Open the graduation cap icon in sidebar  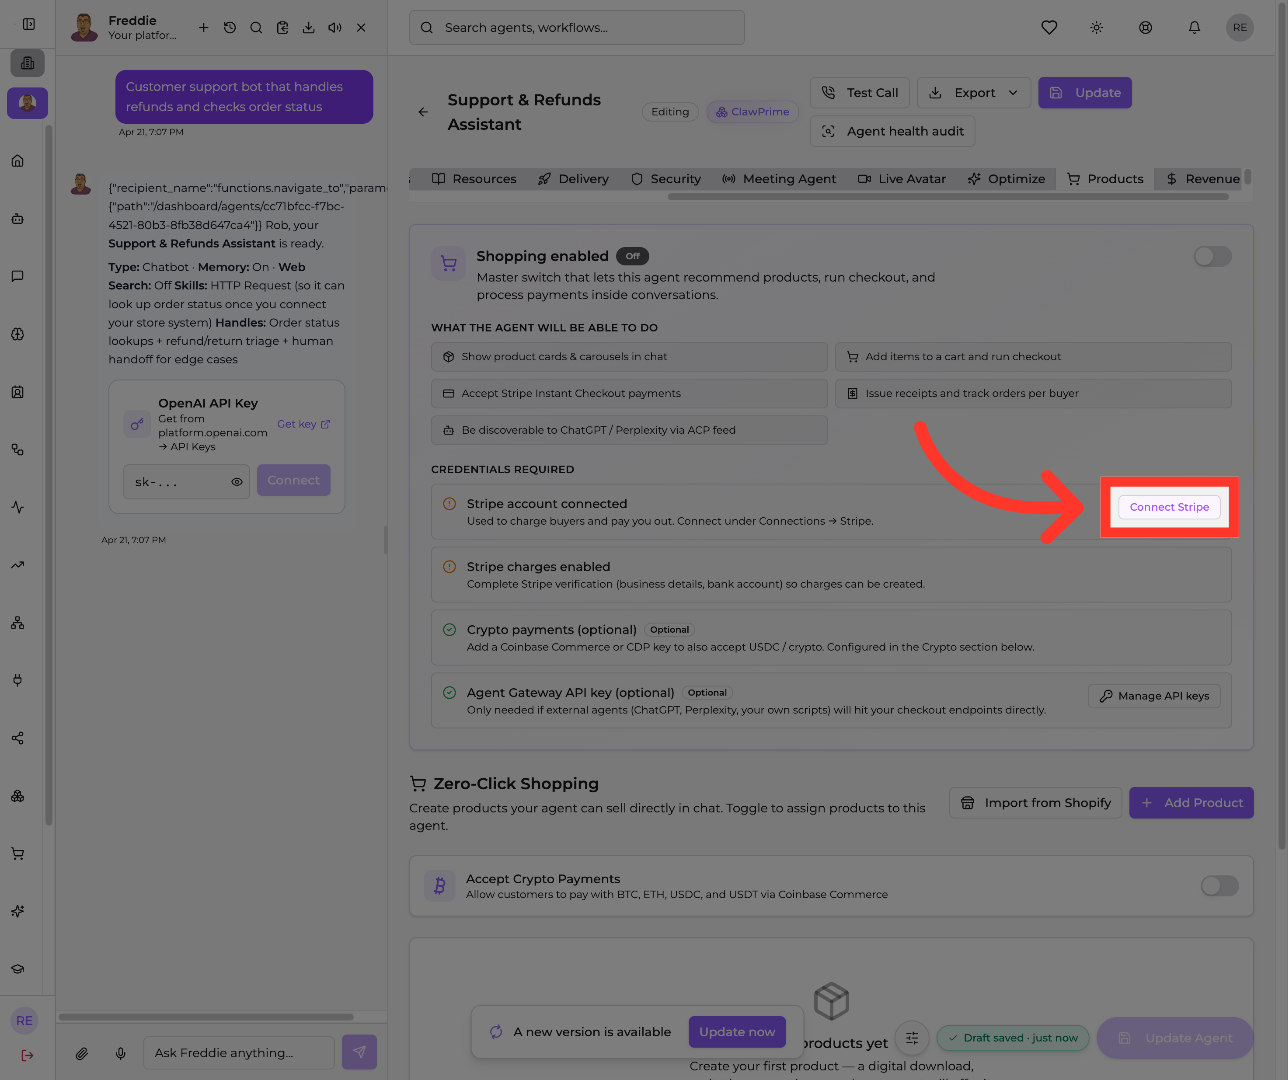[18, 969]
